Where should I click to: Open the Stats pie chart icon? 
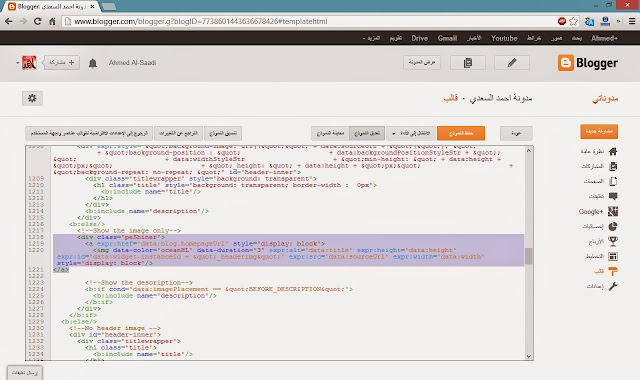point(613,226)
